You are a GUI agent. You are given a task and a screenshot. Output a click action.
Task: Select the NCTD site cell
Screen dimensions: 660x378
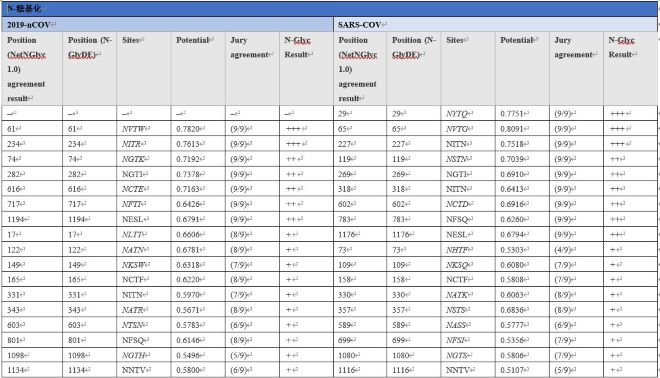[x=468, y=204]
